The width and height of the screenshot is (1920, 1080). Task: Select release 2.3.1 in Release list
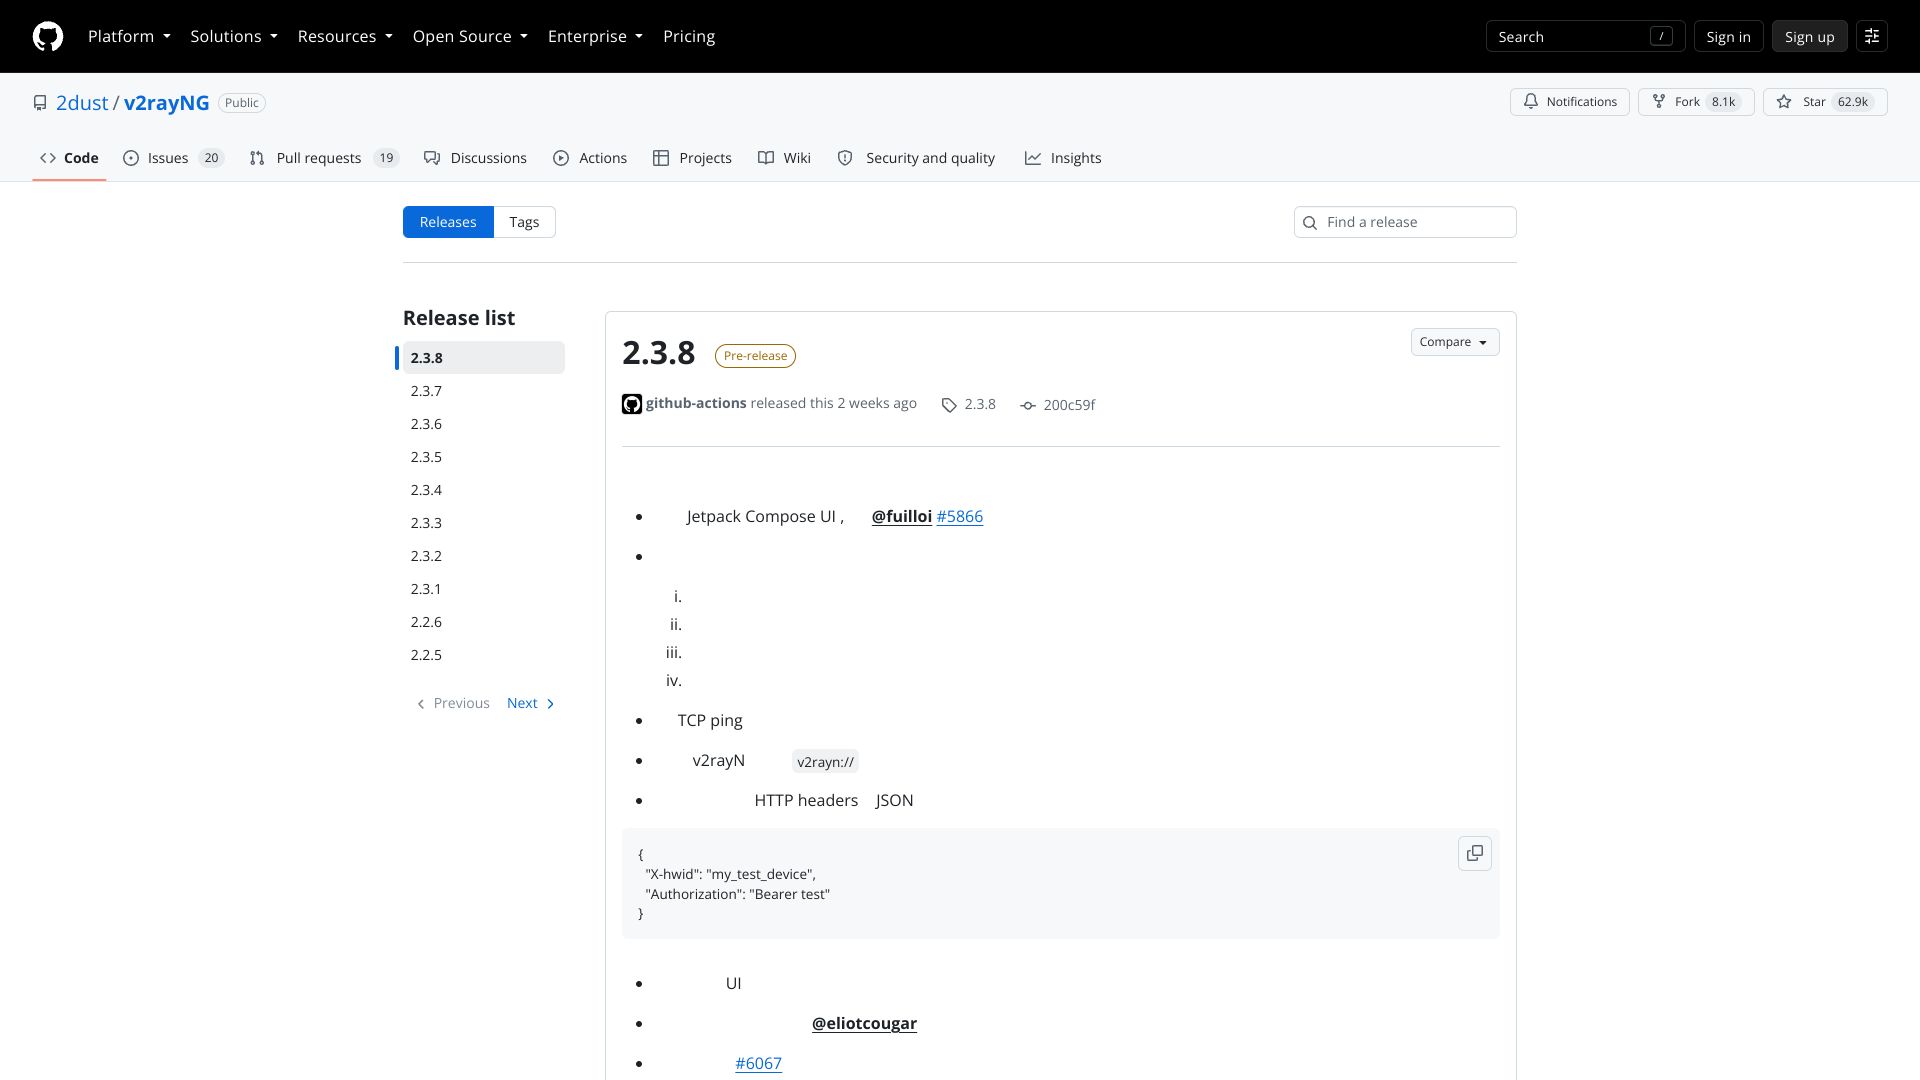[x=484, y=589]
